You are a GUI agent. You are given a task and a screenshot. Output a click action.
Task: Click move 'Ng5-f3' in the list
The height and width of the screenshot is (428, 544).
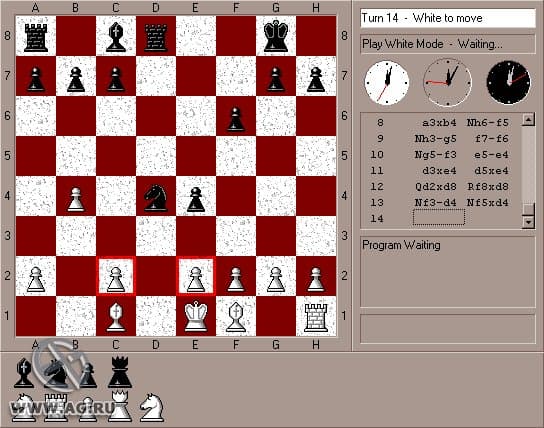point(435,155)
